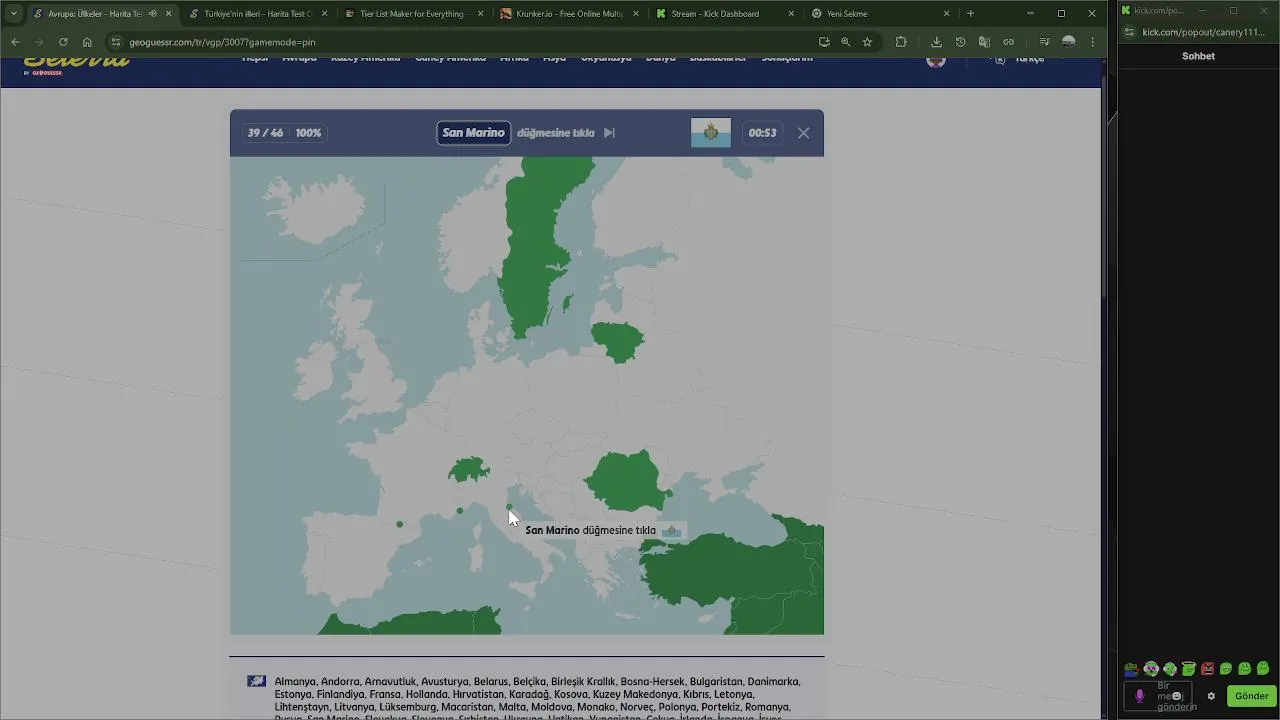The height and width of the screenshot is (720, 1280).
Task: Switch to Yeni Sekme tab
Action: point(880,14)
